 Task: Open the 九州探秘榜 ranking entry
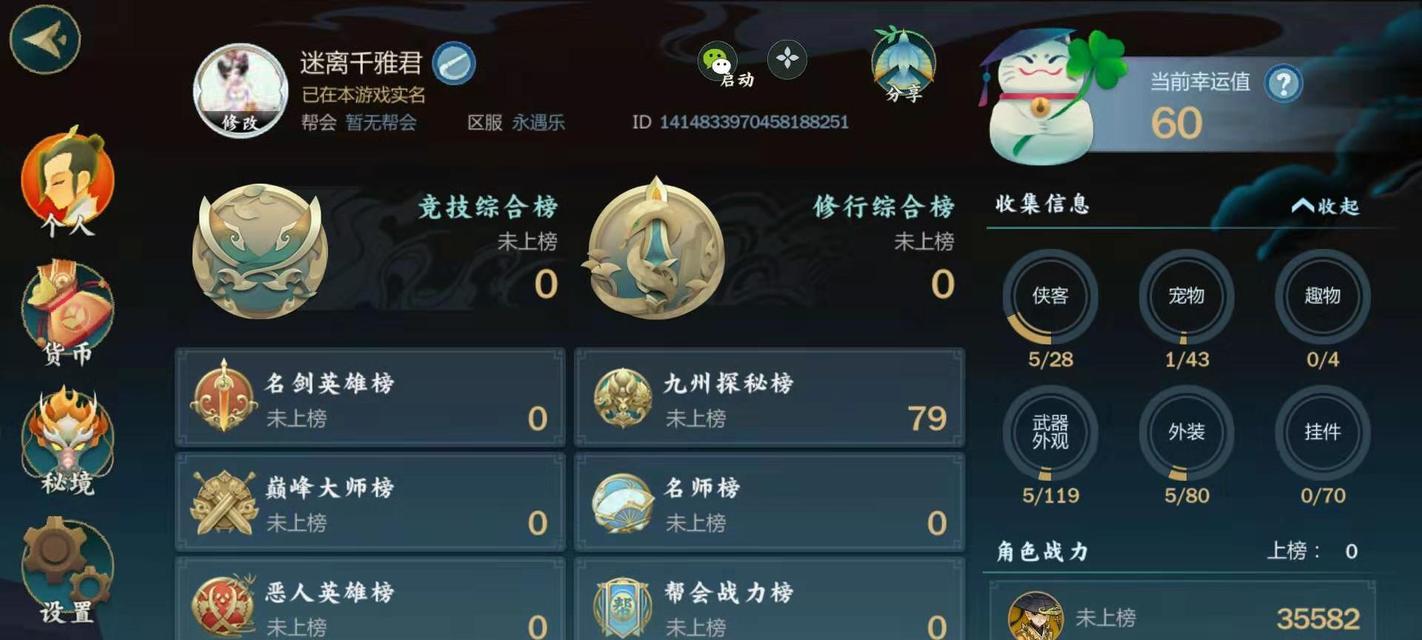(x=769, y=398)
